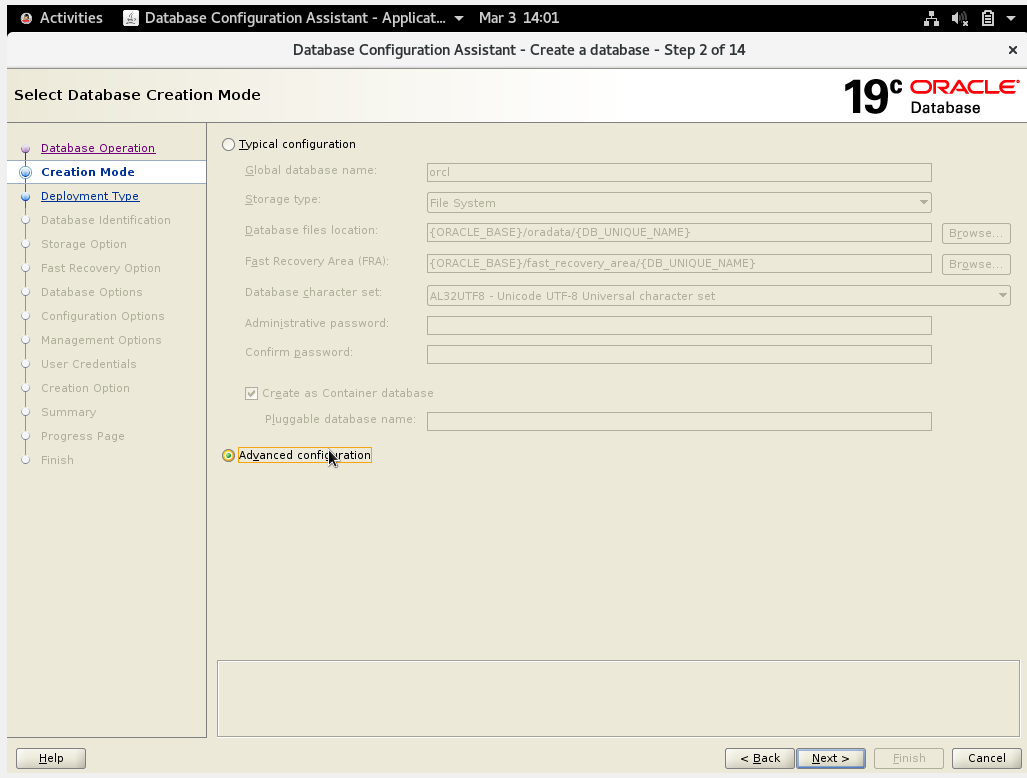Click the clipboard tray icon
This screenshot has height=778, width=1027.
(988, 18)
